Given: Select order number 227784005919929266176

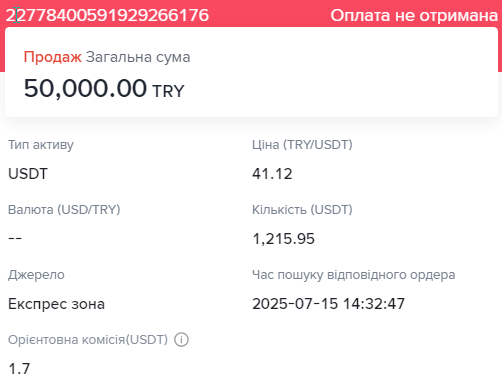Looking at the screenshot, I should (107, 15).
